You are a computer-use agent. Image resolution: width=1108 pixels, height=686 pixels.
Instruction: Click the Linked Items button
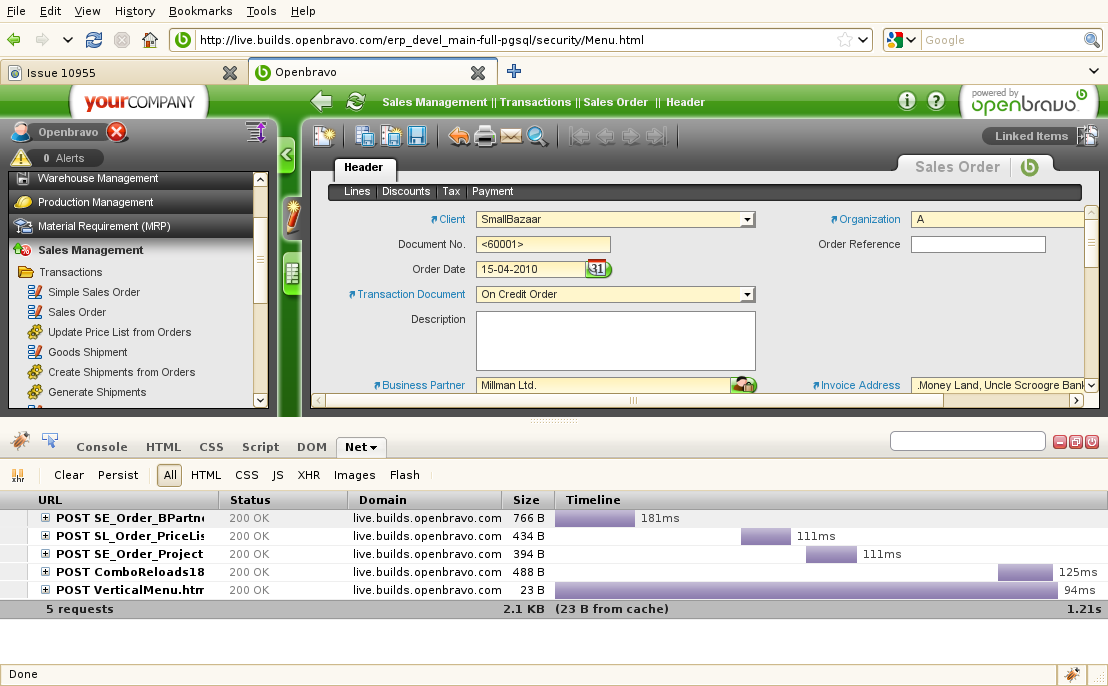click(1031, 136)
